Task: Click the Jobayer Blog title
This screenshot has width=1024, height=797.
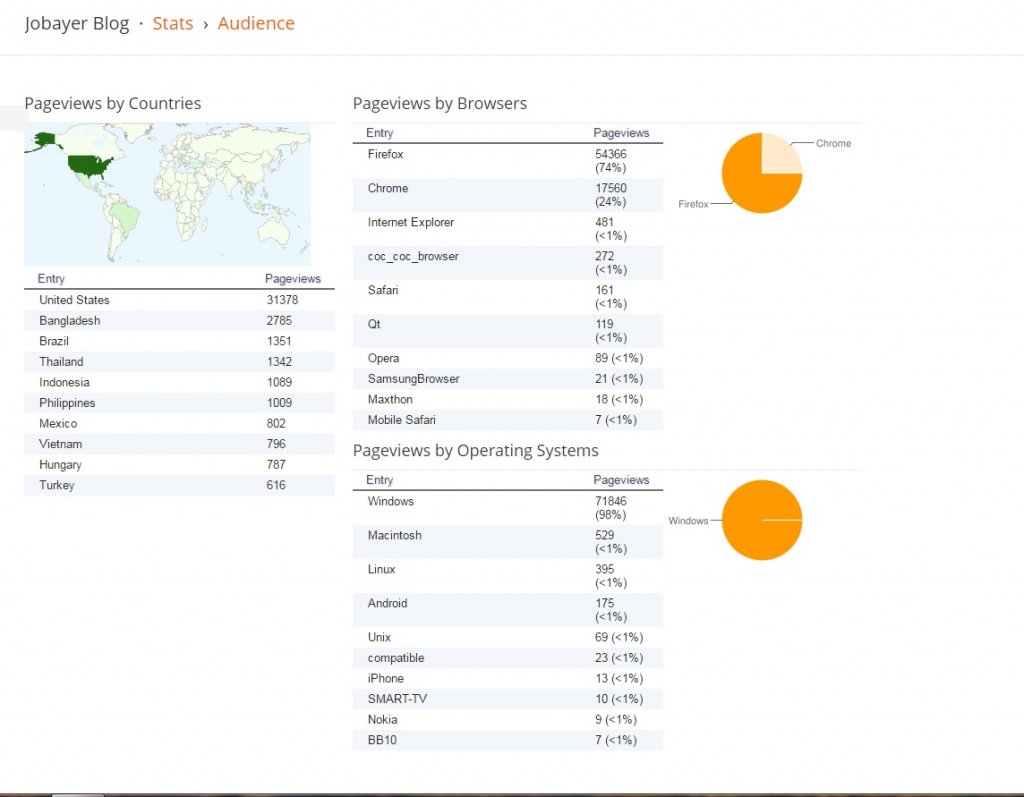Action: (x=77, y=23)
